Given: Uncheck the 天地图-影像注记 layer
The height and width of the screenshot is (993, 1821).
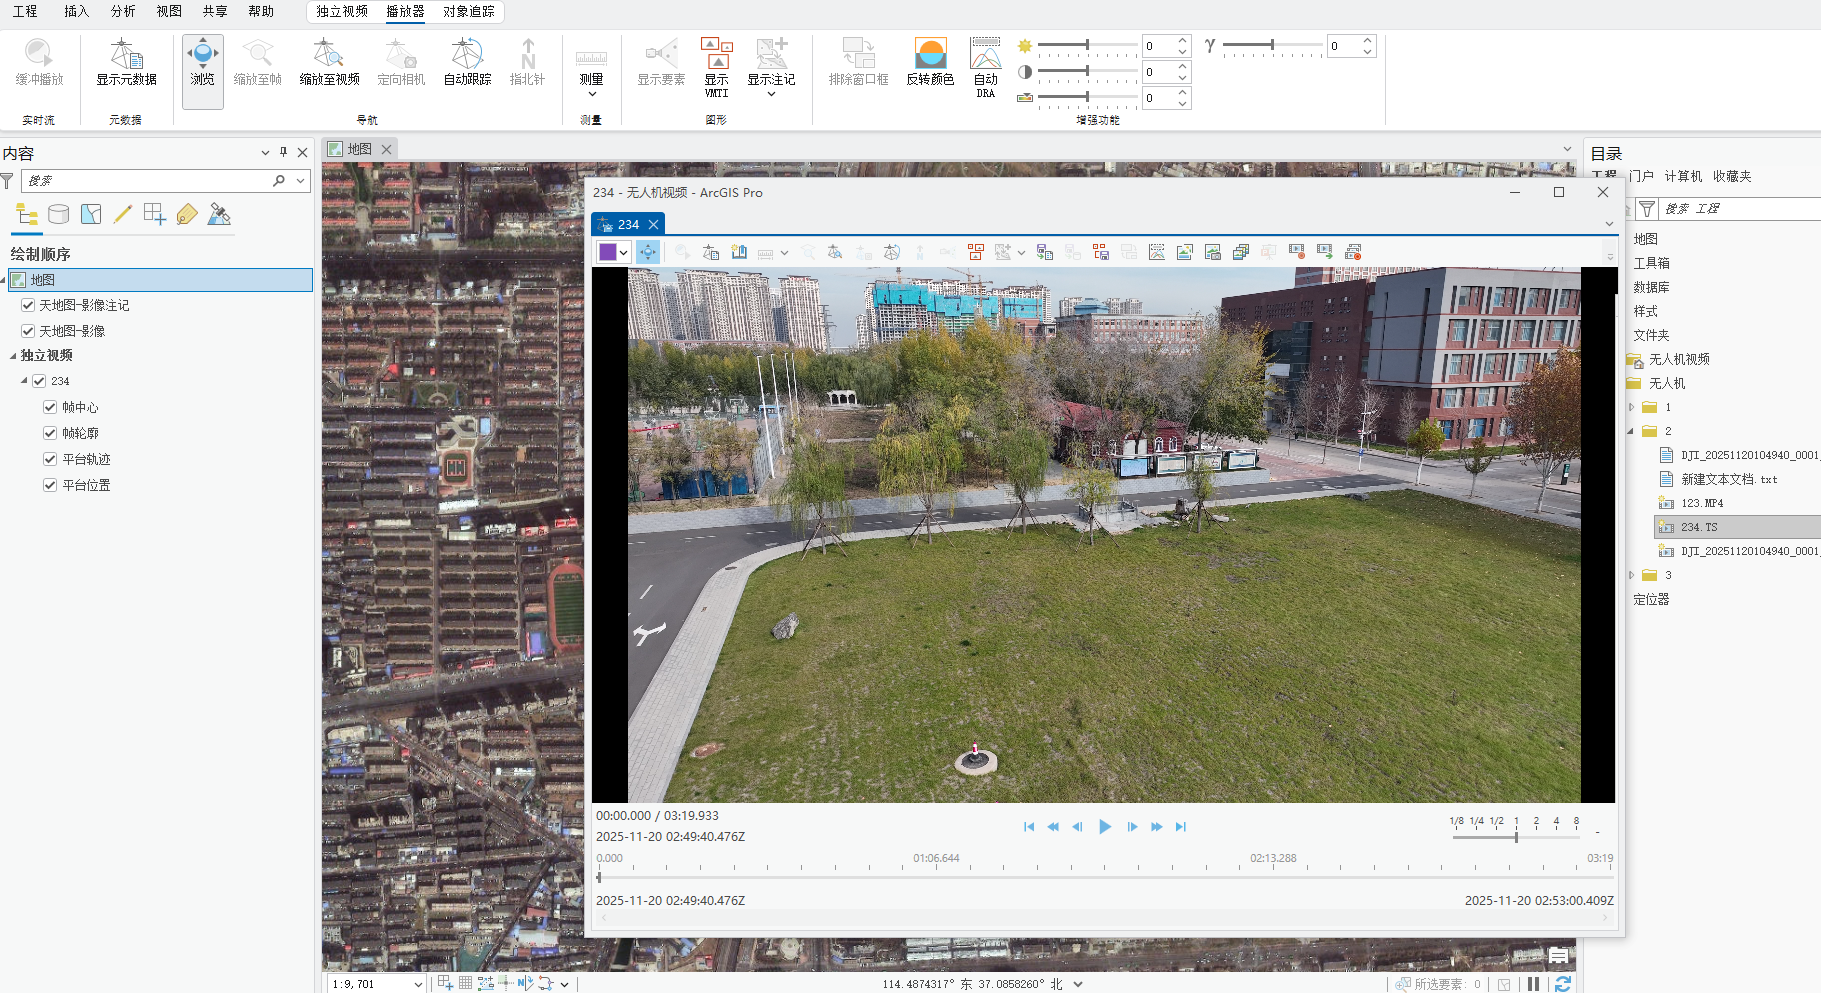Looking at the screenshot, I should tap(28, 305).
